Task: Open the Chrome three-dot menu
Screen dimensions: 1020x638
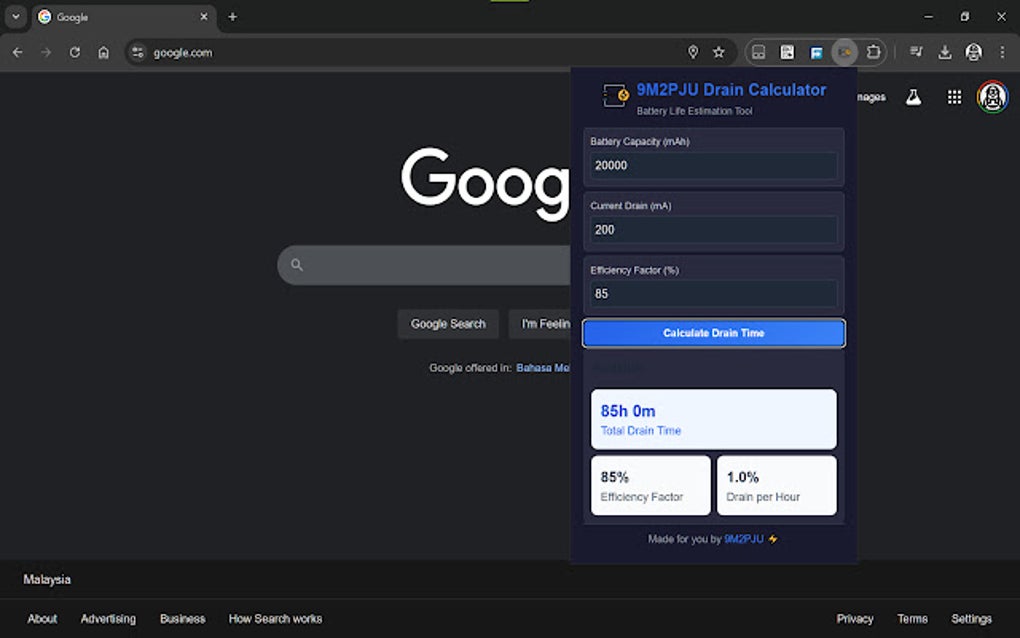Action: click(1002, 51)
